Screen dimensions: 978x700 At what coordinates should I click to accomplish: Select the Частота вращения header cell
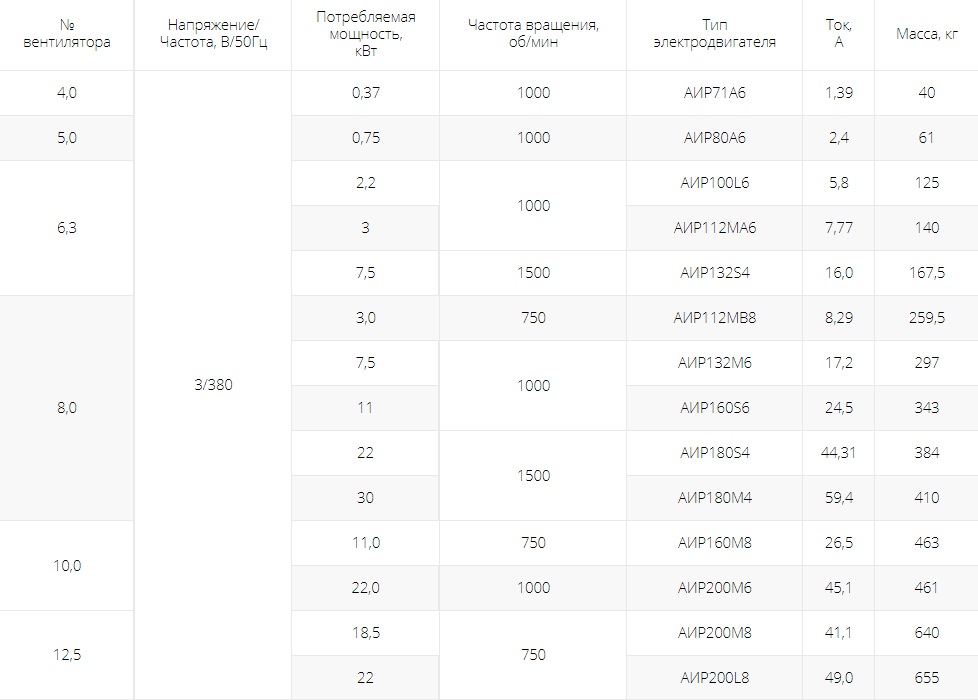point(533,34)
